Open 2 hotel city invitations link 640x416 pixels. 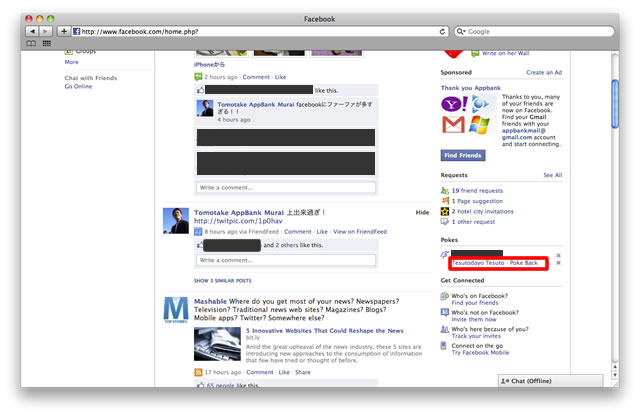pyautogui.click(x=482, y=211)
